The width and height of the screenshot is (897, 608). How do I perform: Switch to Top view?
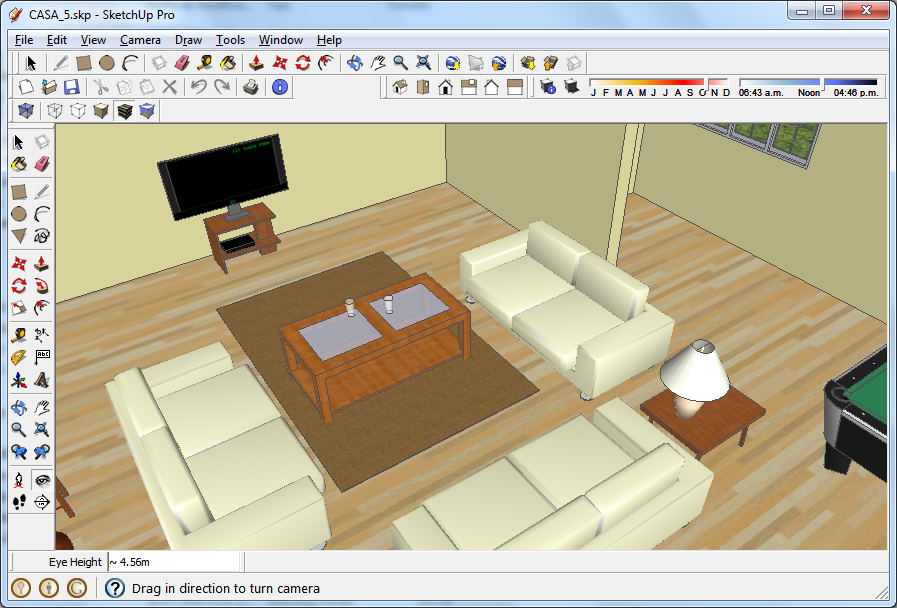tap(423, 87)
